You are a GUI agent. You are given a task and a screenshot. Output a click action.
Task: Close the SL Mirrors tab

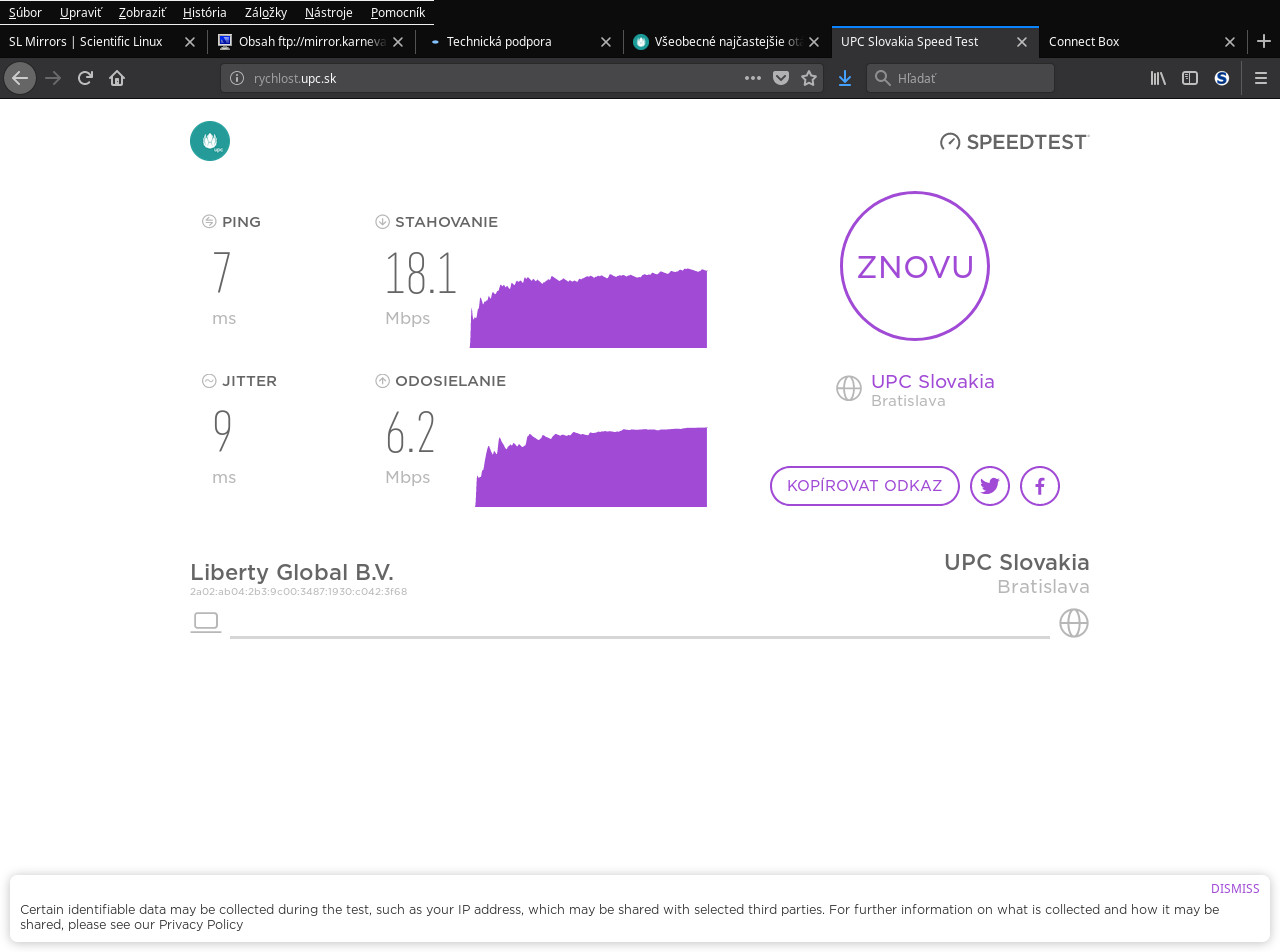(190, 42)
